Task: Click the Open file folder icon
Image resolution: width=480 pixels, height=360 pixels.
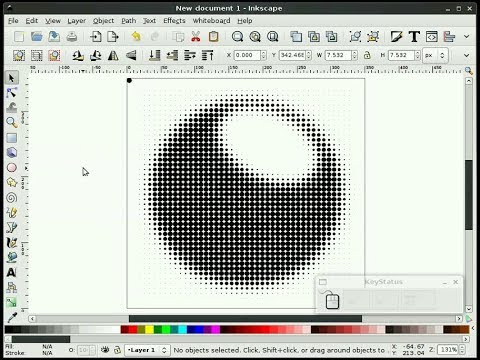Action: 37,36
